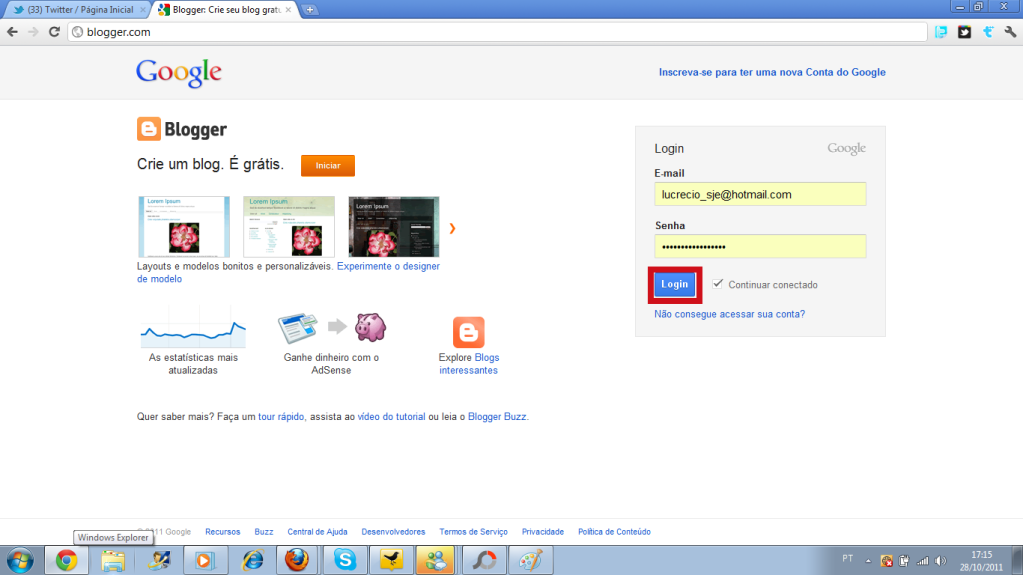Select the dark template thumbnail

393,227
